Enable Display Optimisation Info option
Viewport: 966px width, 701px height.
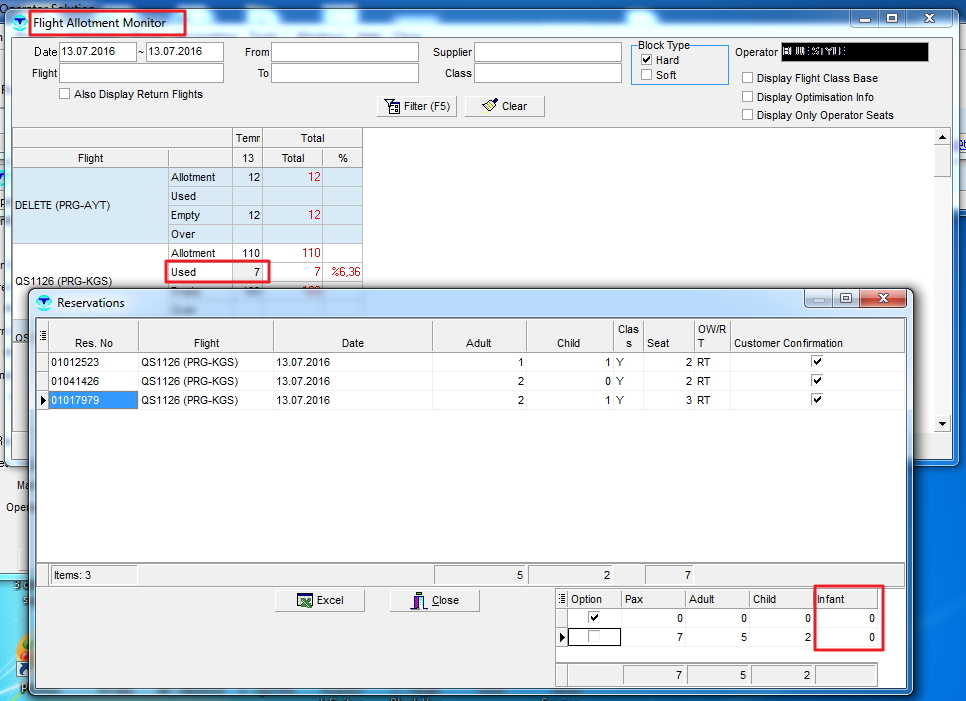pyautogui.click(x=748, y=97)
